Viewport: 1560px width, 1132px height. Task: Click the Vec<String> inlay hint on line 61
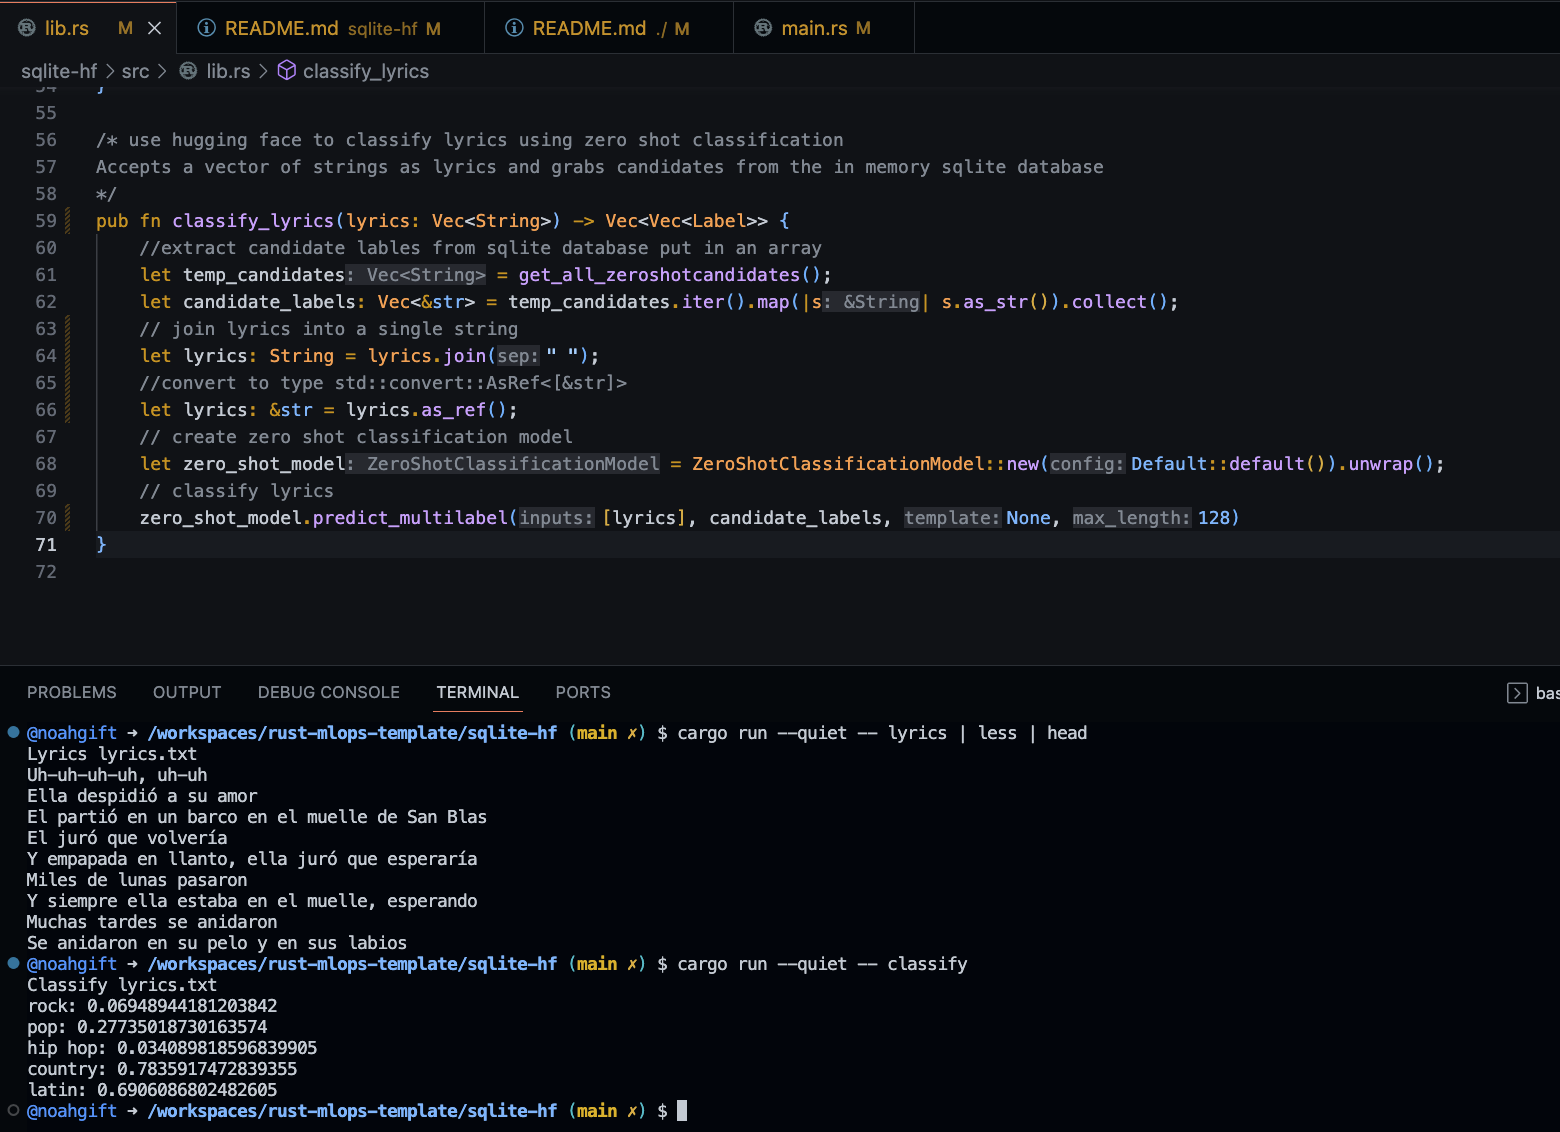[x=416, y=275]
